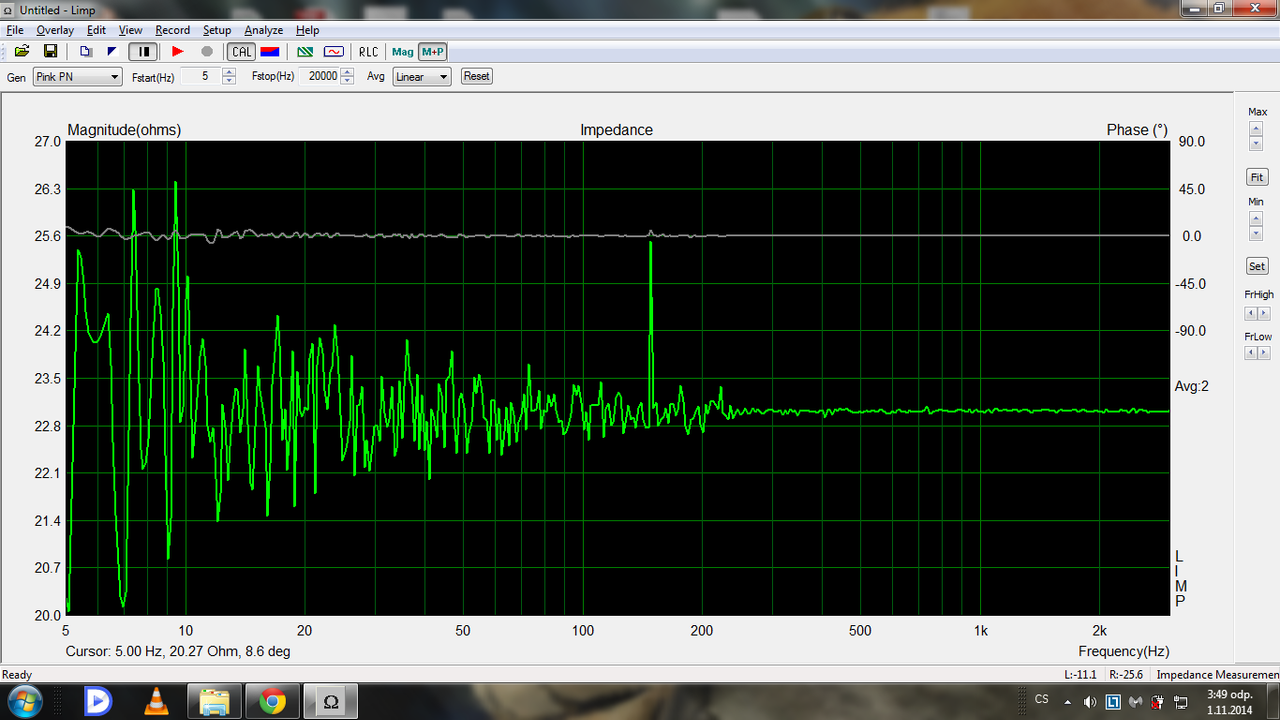
Task: Increase the Fstart value with the up arrow
Action: pyautogui.click(x=229, y=72)
